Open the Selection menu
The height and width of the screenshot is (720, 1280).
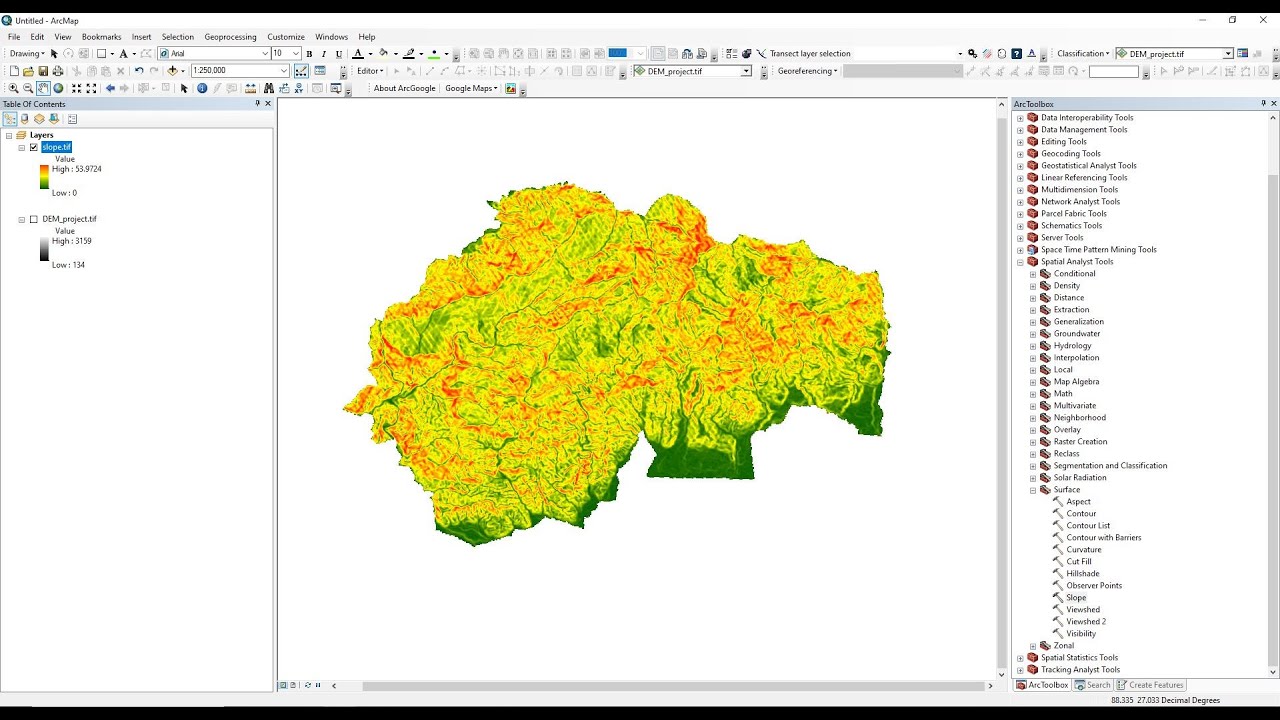point(178,37)
